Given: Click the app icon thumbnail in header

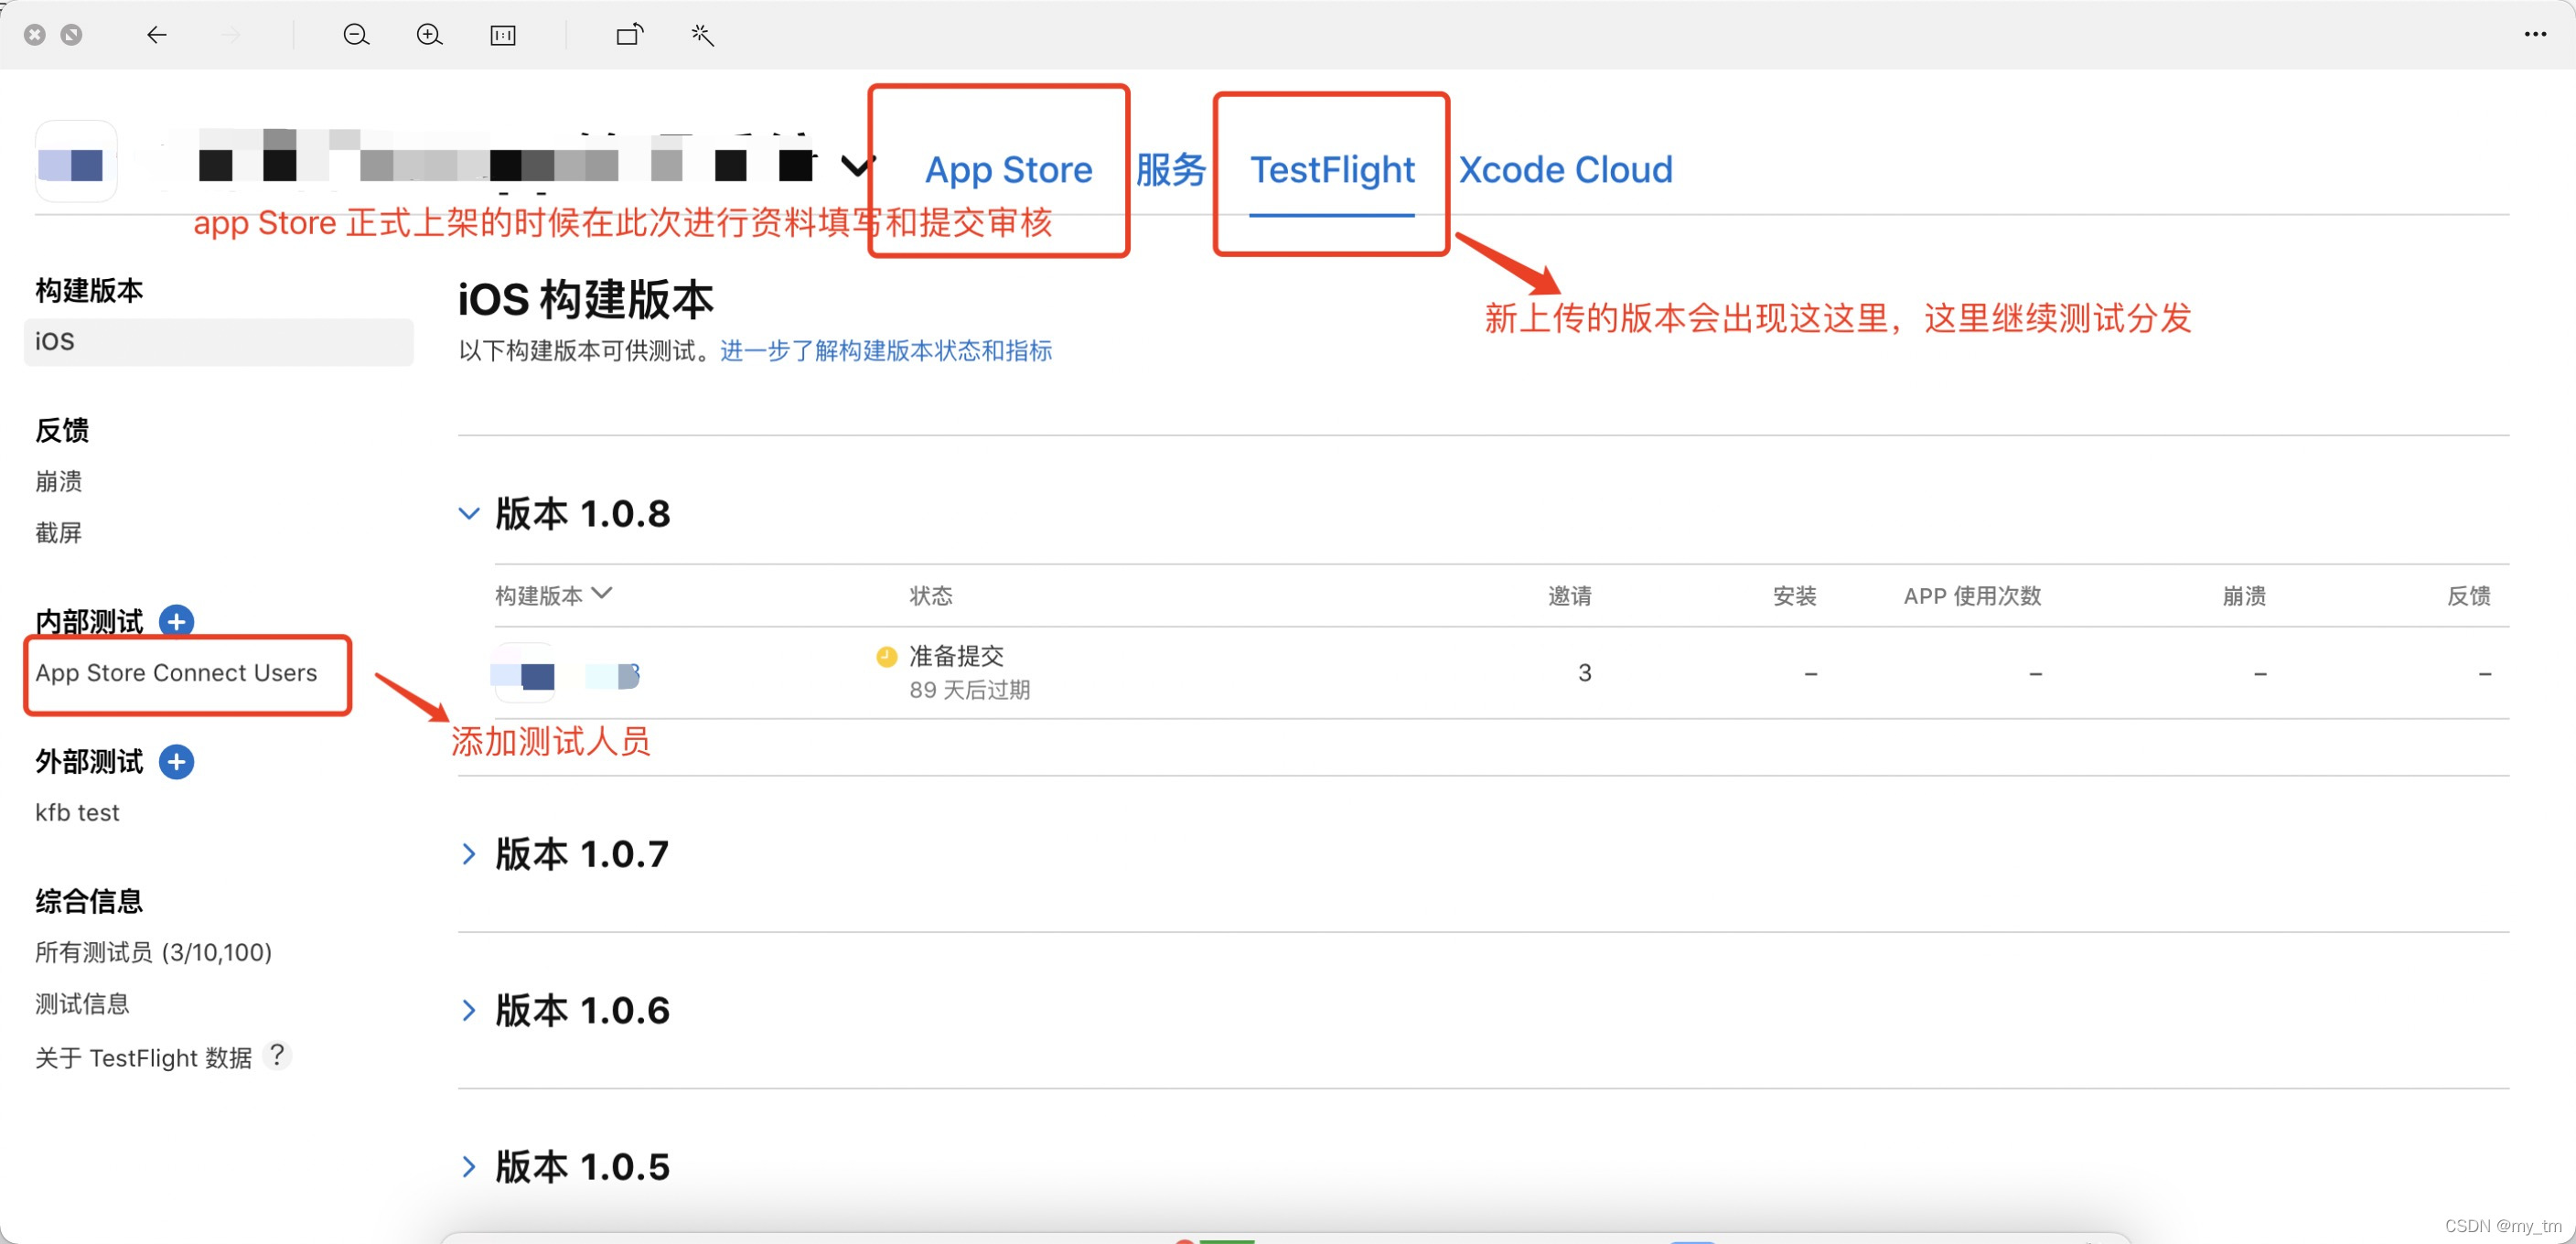Looking at the screenshot, I should pyautogui.click(x=76, y=161).
